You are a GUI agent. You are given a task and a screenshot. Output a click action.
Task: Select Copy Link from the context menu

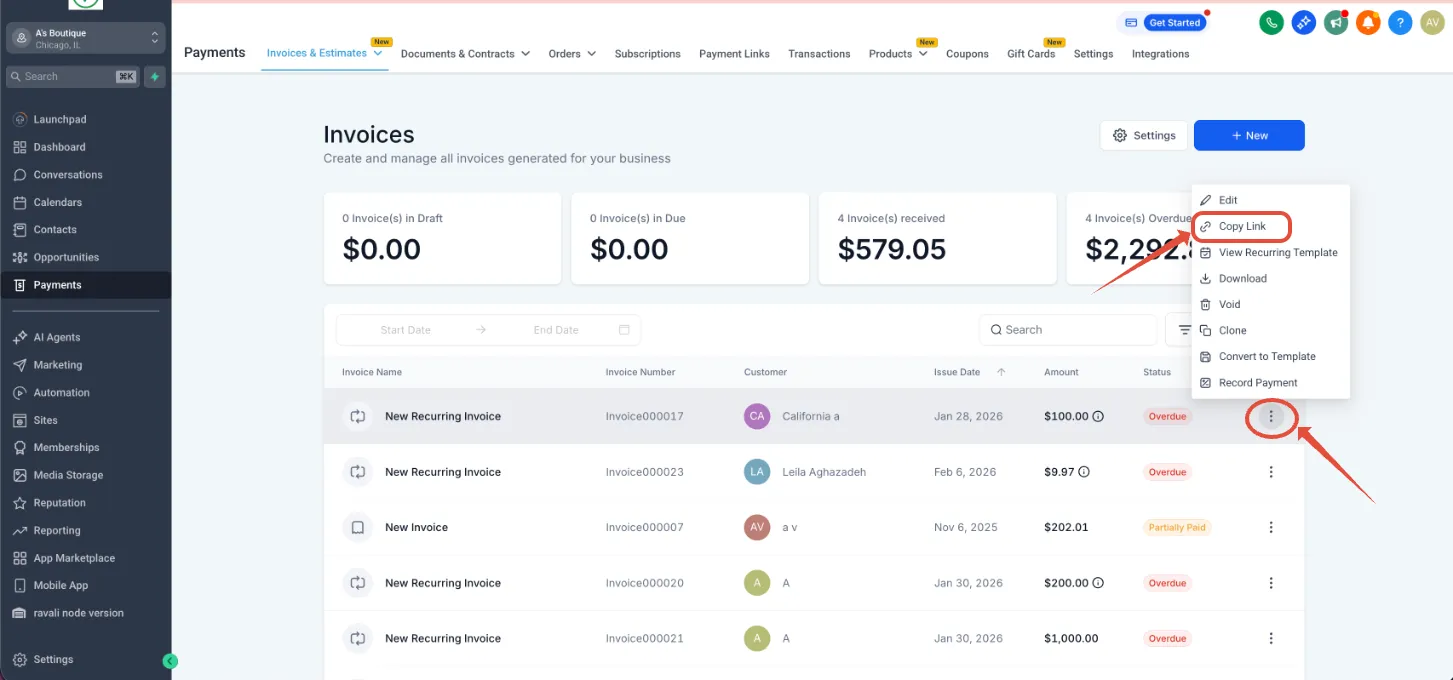pos(1242,226)
